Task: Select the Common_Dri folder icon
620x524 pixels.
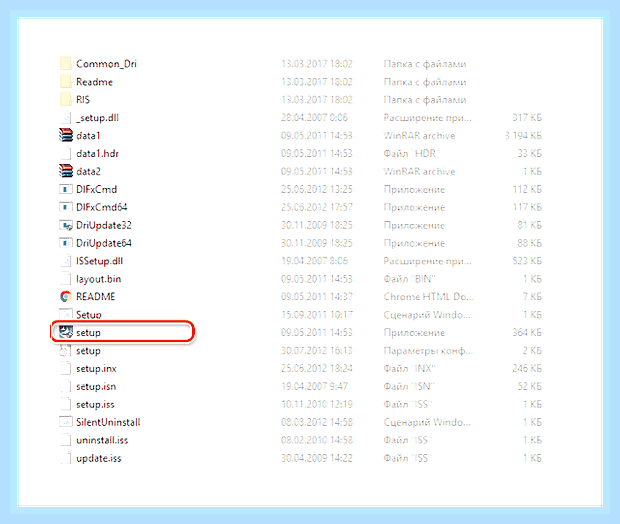Action: pos(66,64)
